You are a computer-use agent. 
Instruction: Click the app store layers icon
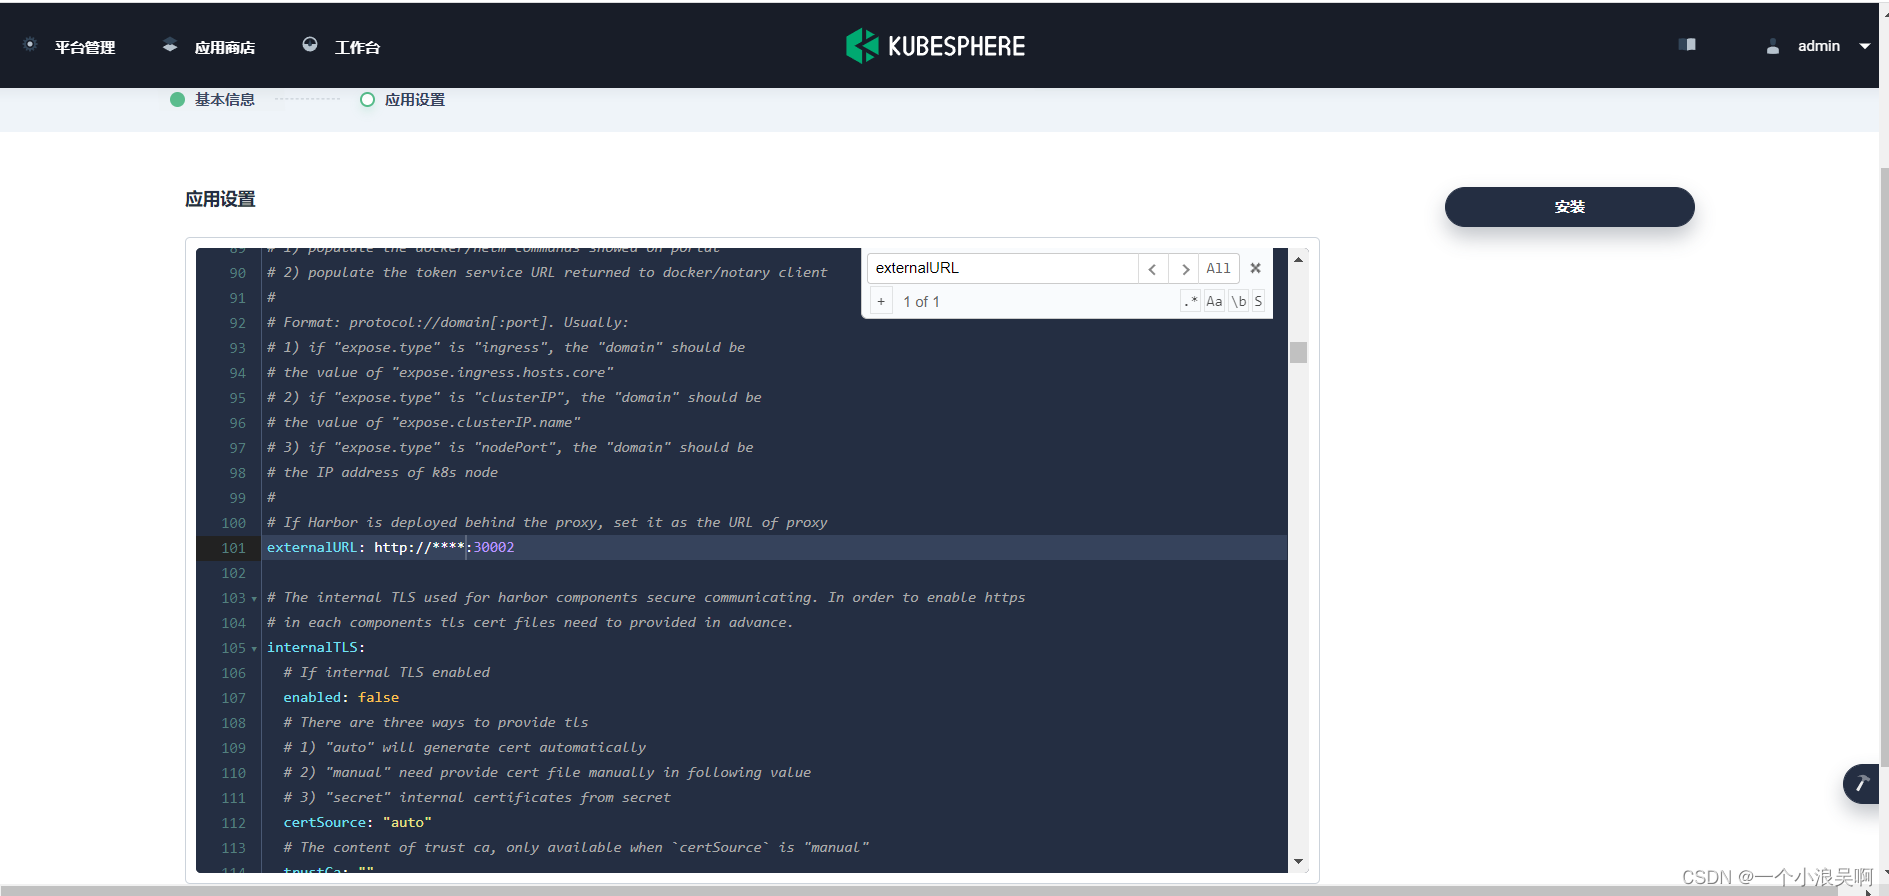(x=170, y=44)
